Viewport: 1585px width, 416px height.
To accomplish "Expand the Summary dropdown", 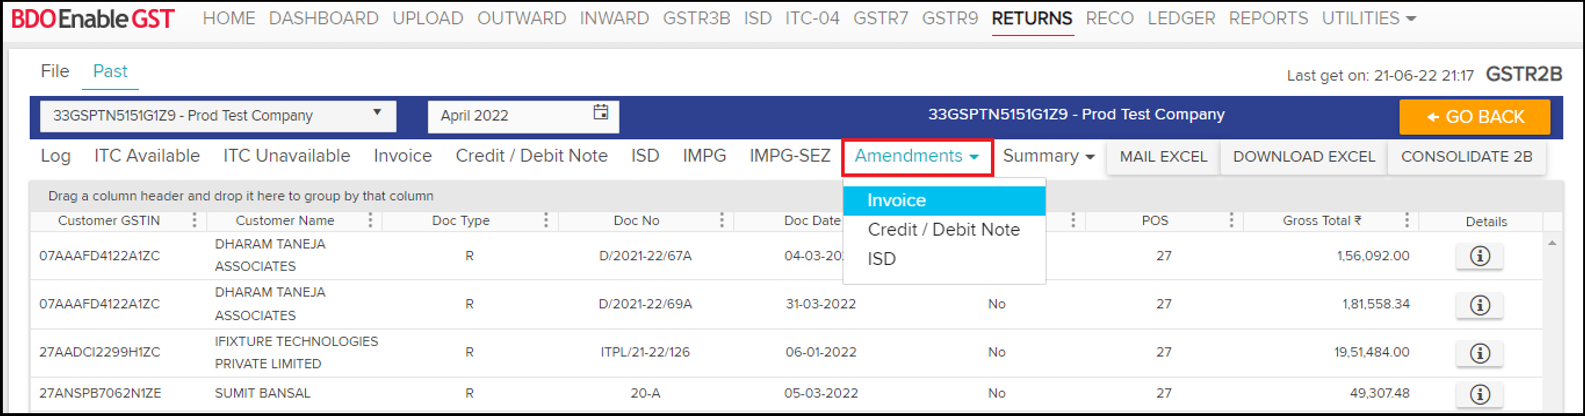I will 1048,156.
